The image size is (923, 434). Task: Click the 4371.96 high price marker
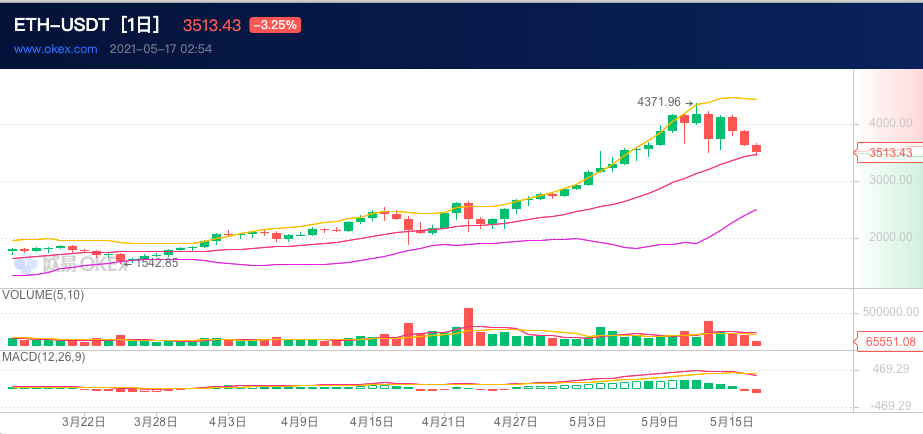tap(658, 102)
